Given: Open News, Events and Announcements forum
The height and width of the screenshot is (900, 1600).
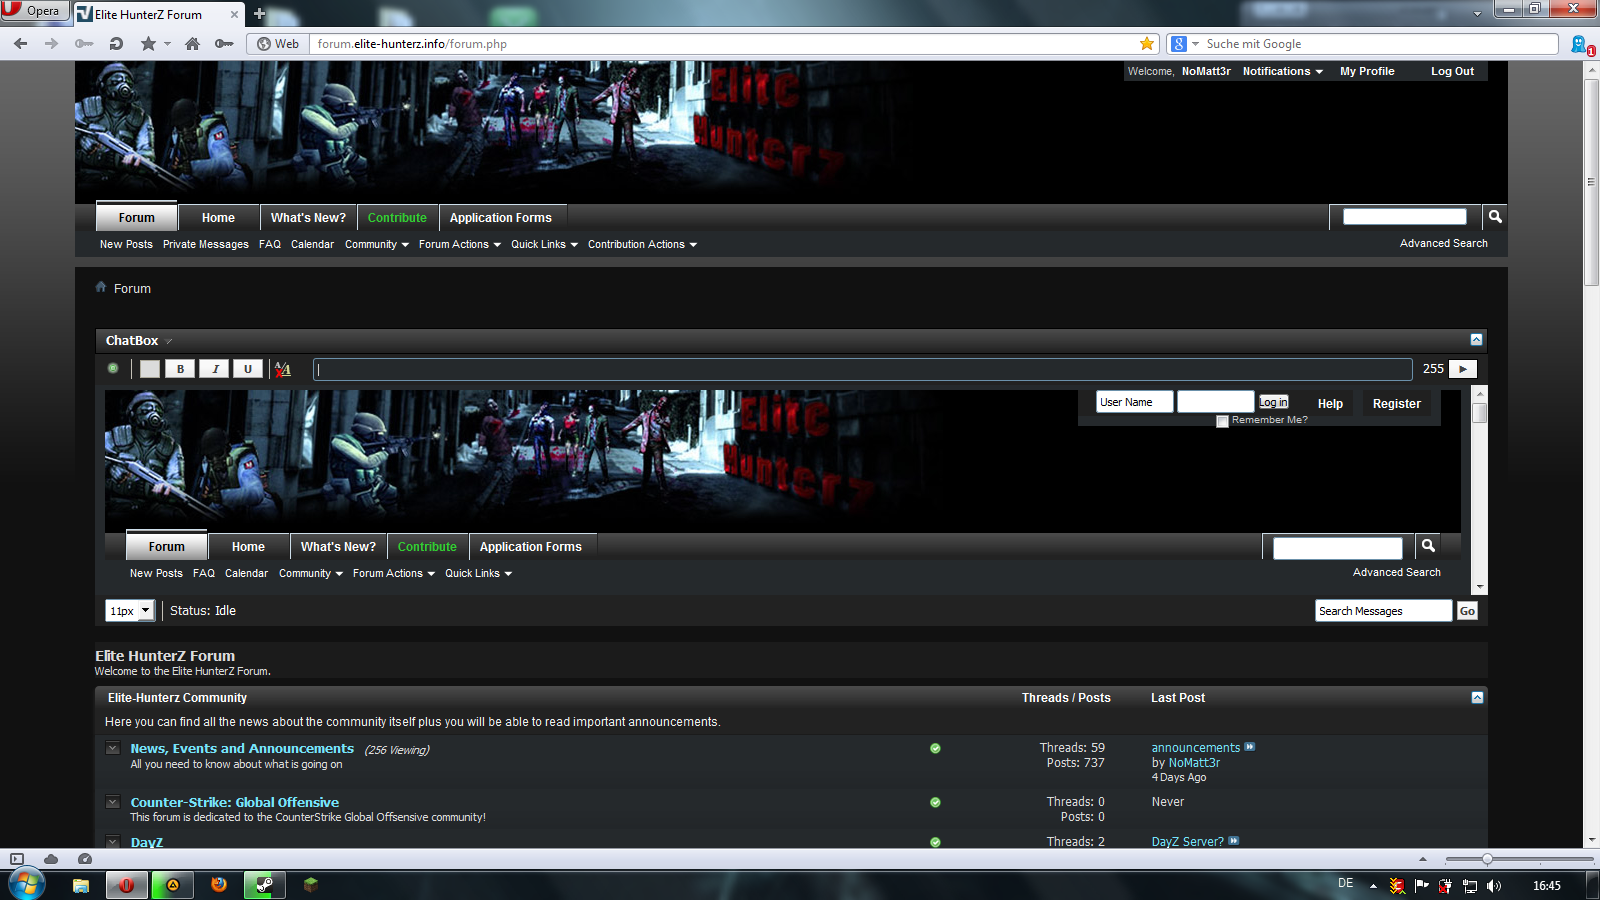Looking at the screenshot, I should [242, 748].
